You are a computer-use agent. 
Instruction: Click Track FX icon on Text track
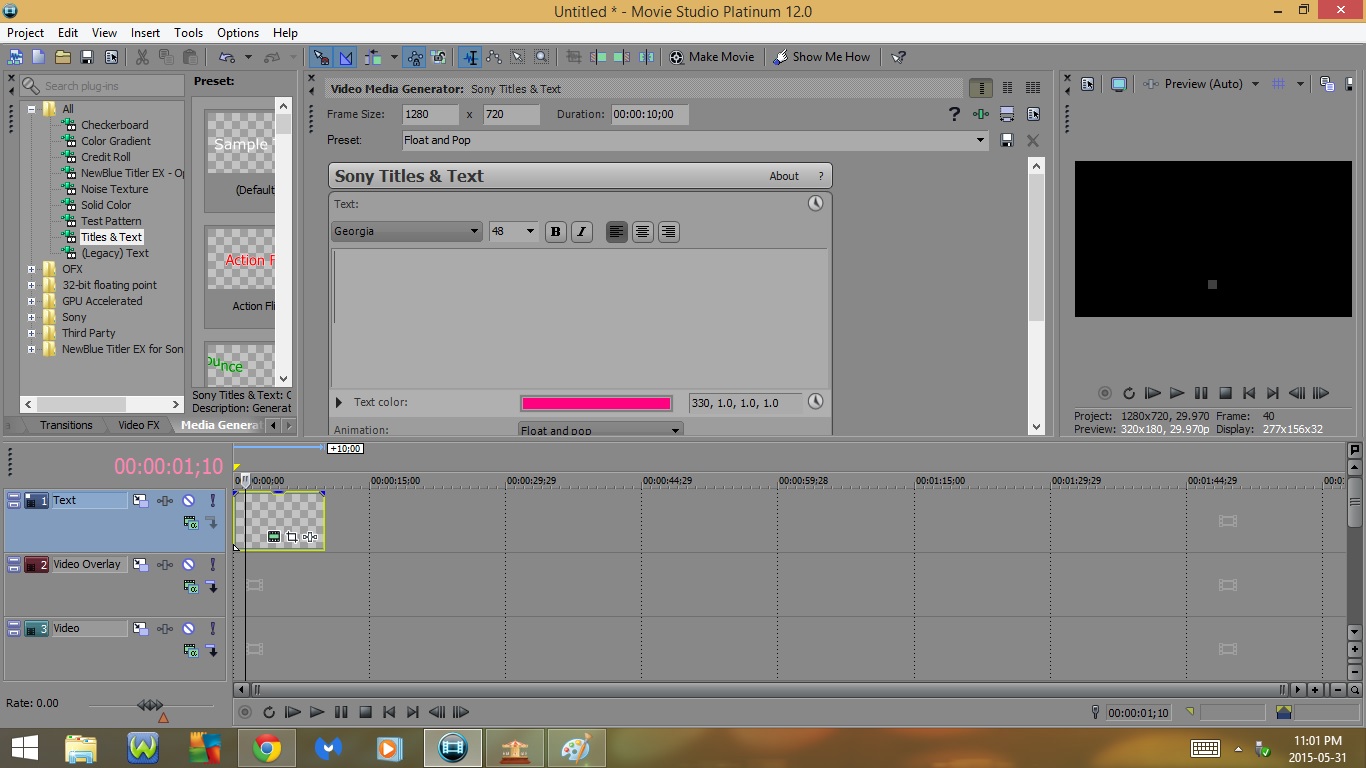click(x=165, y=500)
